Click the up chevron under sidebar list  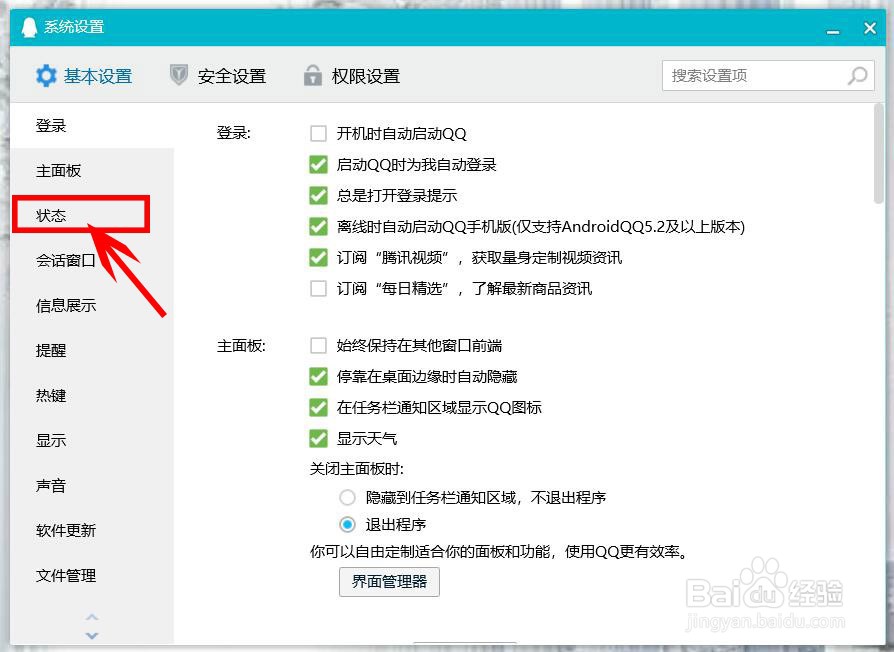tap(92, 617)
